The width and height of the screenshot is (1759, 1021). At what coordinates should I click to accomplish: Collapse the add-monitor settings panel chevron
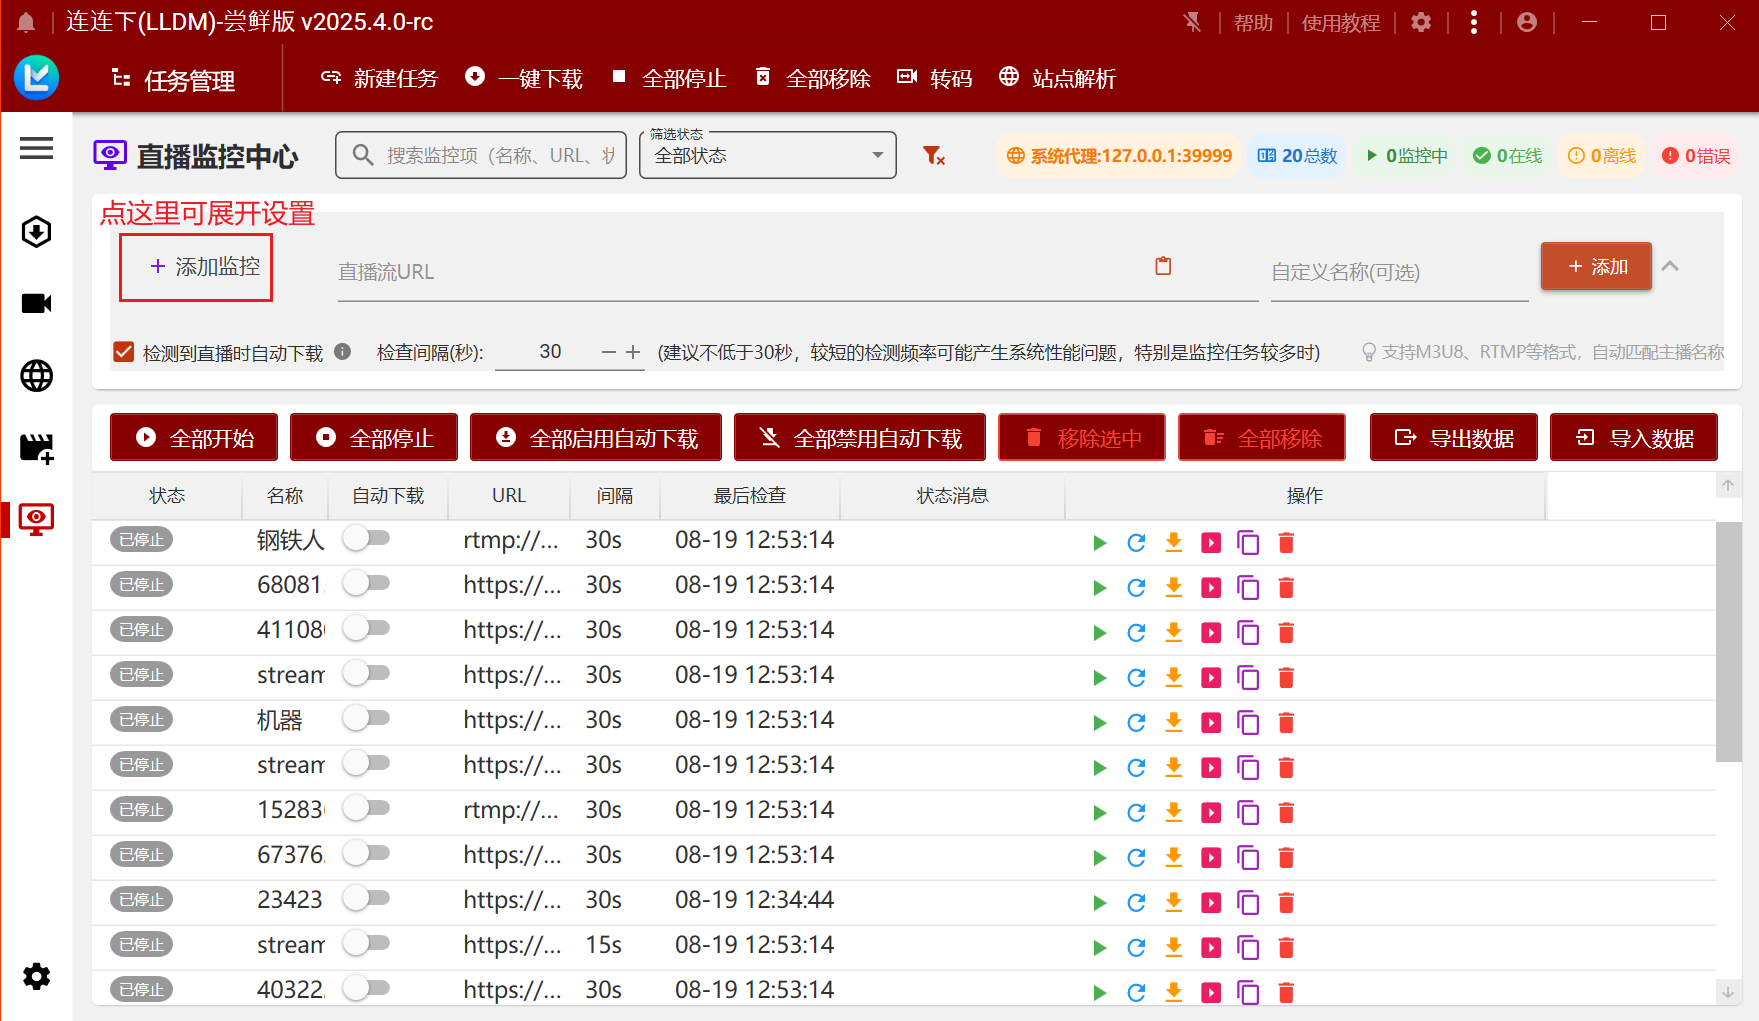(x=1670, y=266)
